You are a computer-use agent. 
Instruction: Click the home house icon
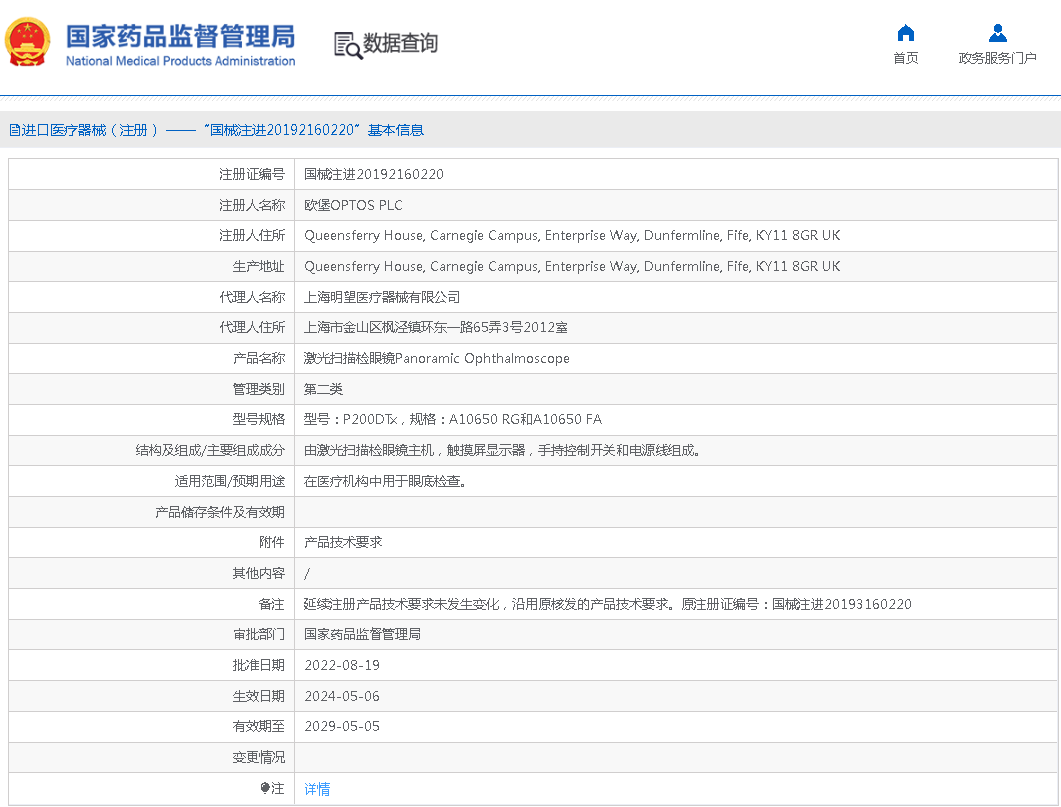click(905, 33)
